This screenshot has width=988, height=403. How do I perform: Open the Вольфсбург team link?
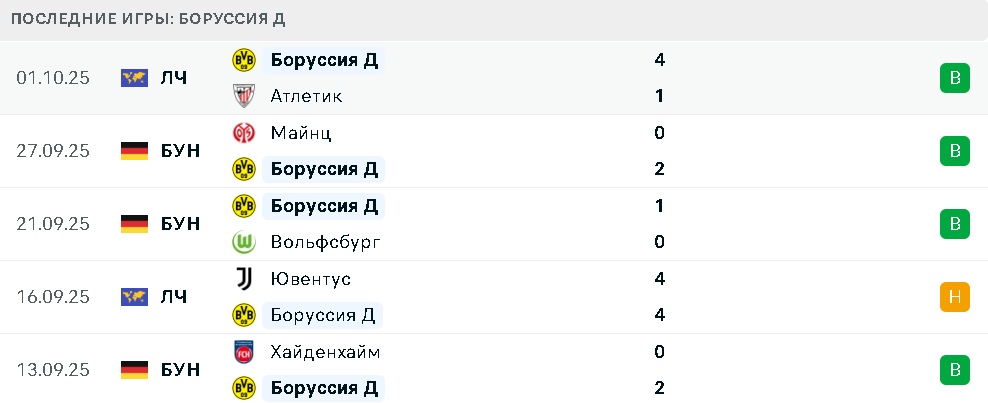[x=325, y=242]
